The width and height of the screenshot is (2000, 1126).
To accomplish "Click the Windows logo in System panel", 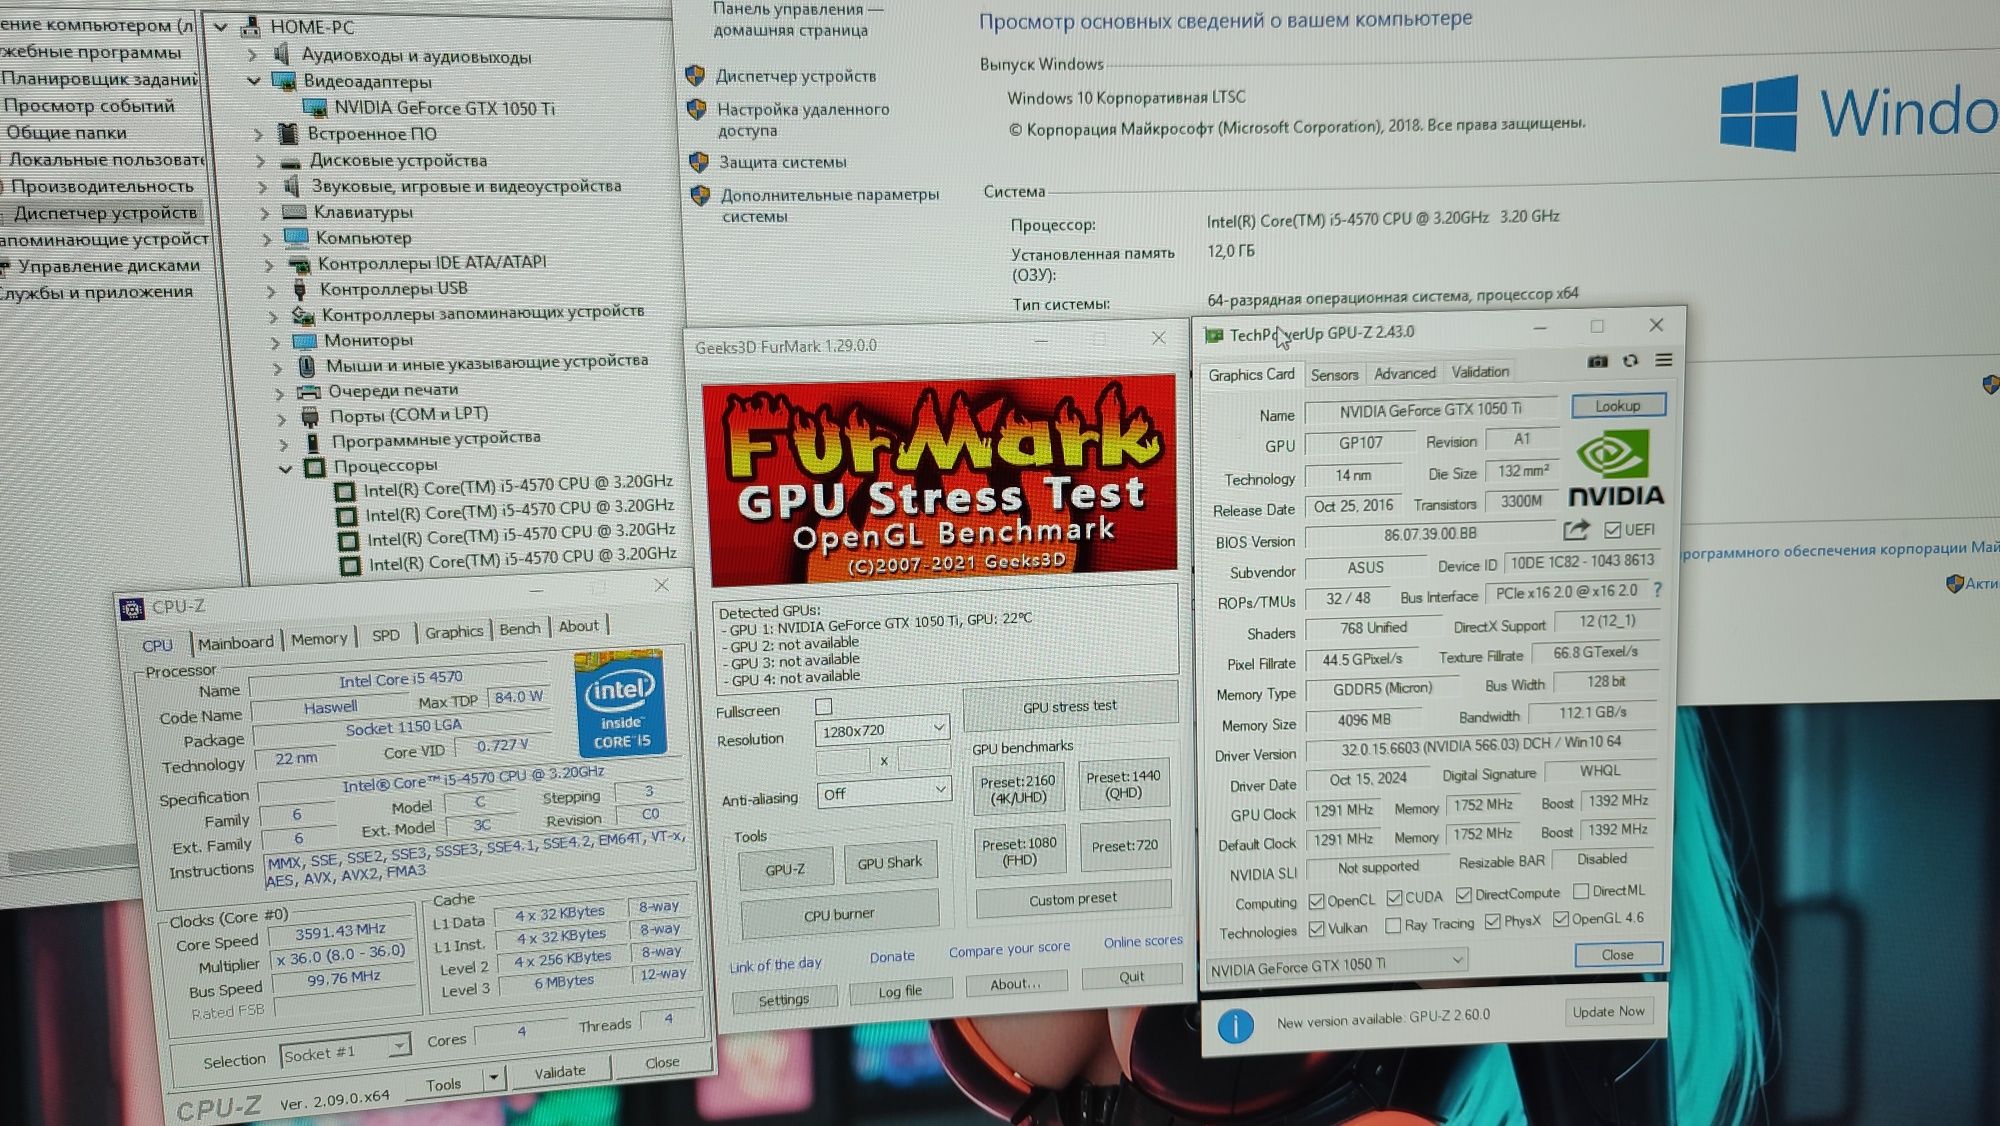I will click(1758, 113).
